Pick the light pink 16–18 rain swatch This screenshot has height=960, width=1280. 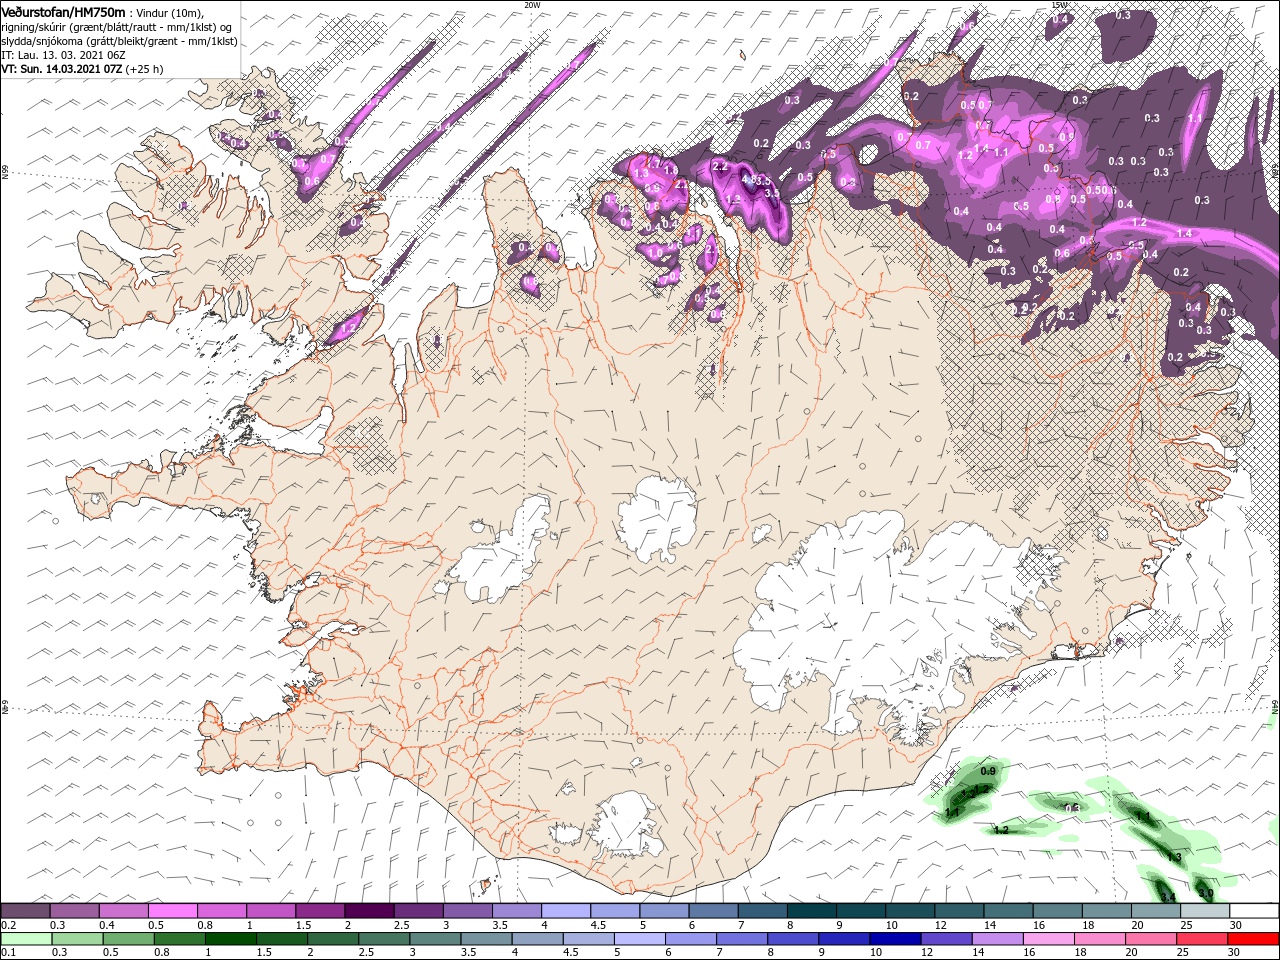point(1049,939)
